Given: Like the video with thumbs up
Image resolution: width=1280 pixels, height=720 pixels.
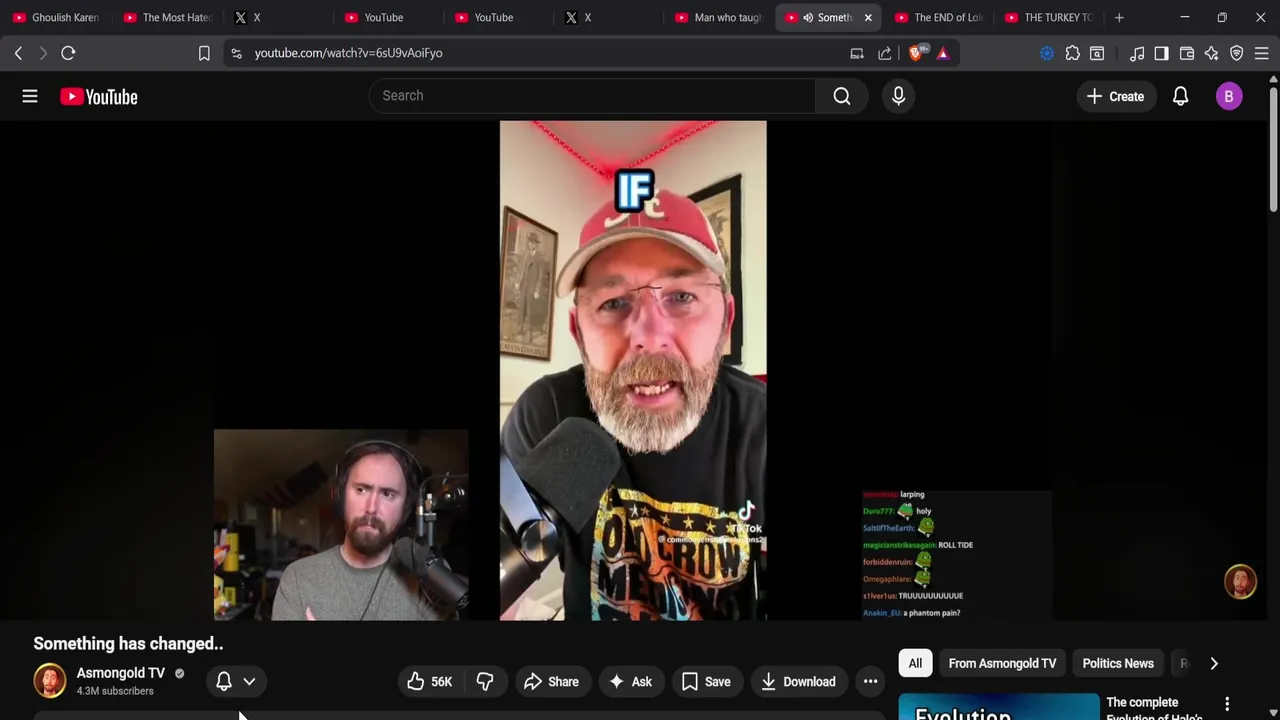Looking at the screenshot, I should 429,681.
